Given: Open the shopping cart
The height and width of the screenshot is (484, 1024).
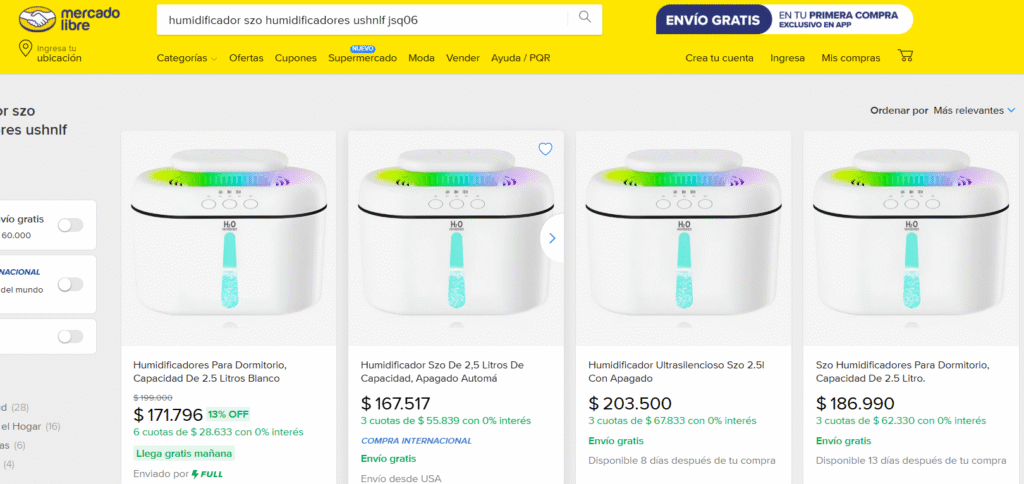Looking at the screenshot, I should 906,56.
